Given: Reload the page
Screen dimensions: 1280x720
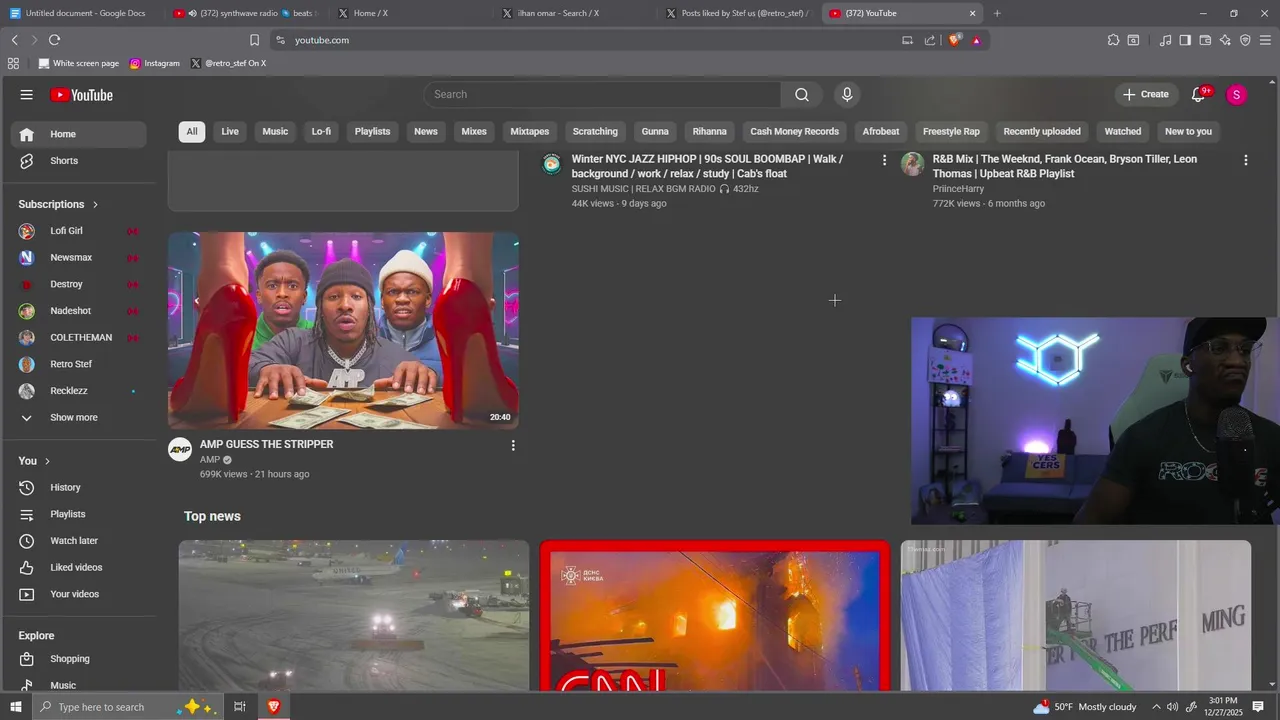Looking at the screenshot, I should [x=54, y=40].
